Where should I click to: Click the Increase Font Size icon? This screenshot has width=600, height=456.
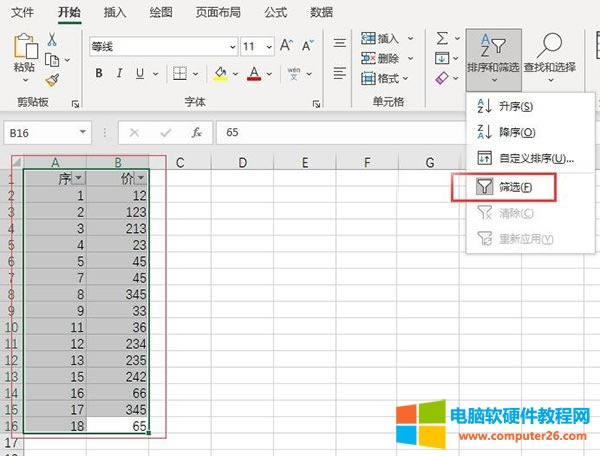click(x=287, y=46)
